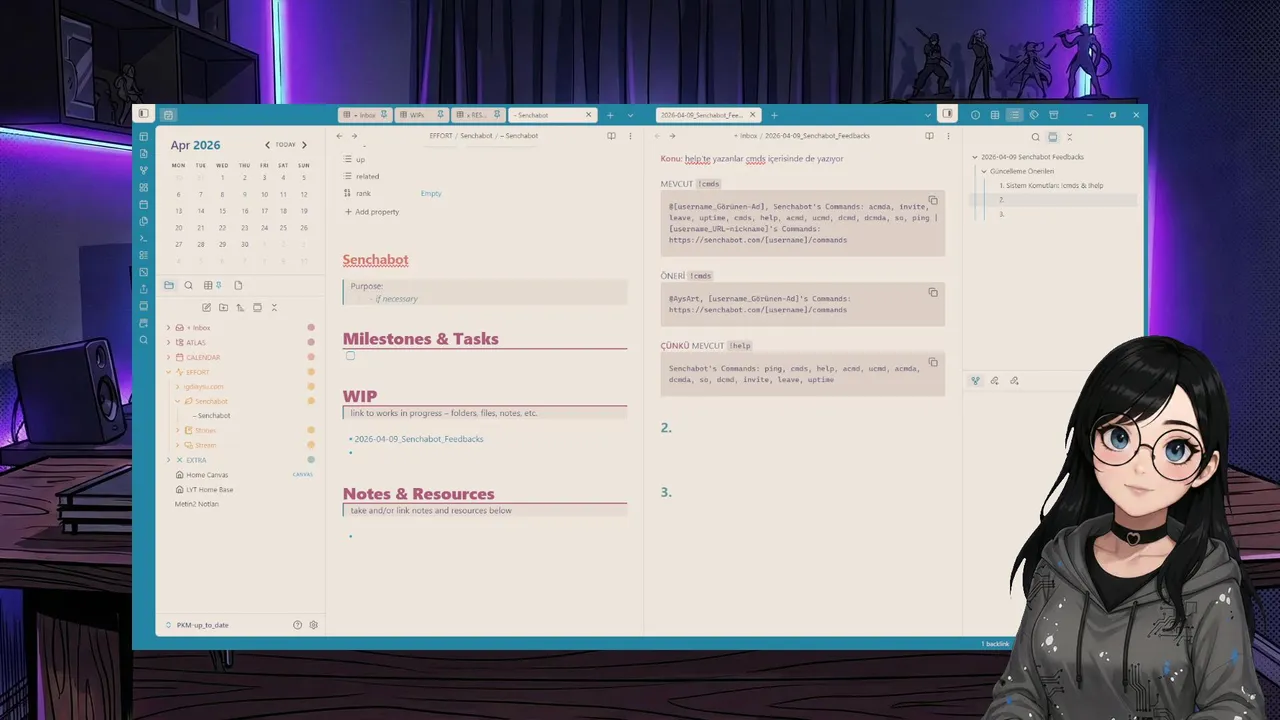Click the share/upload icon in left ribbon
This screenshot has width=1280, height=720.
[x=144, y=289]
